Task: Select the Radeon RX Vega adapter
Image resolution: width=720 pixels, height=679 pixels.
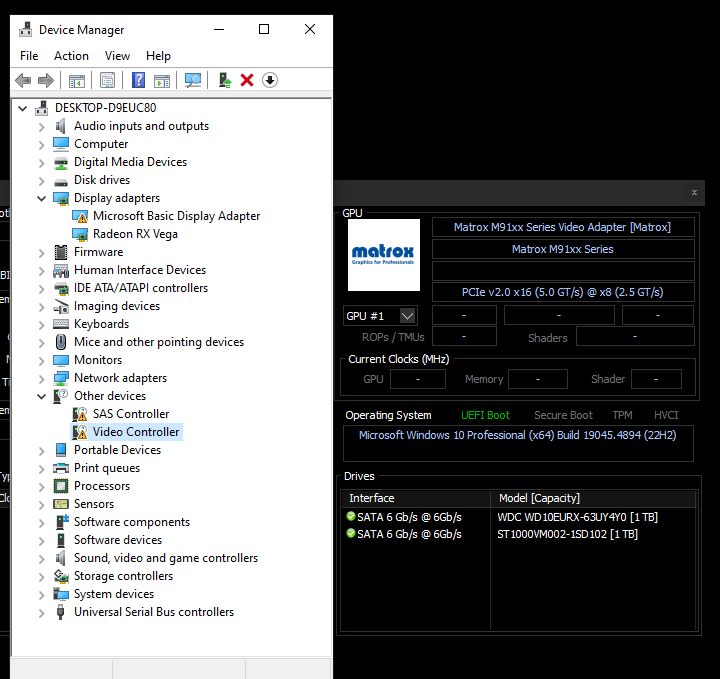Action: coord(135,234)
